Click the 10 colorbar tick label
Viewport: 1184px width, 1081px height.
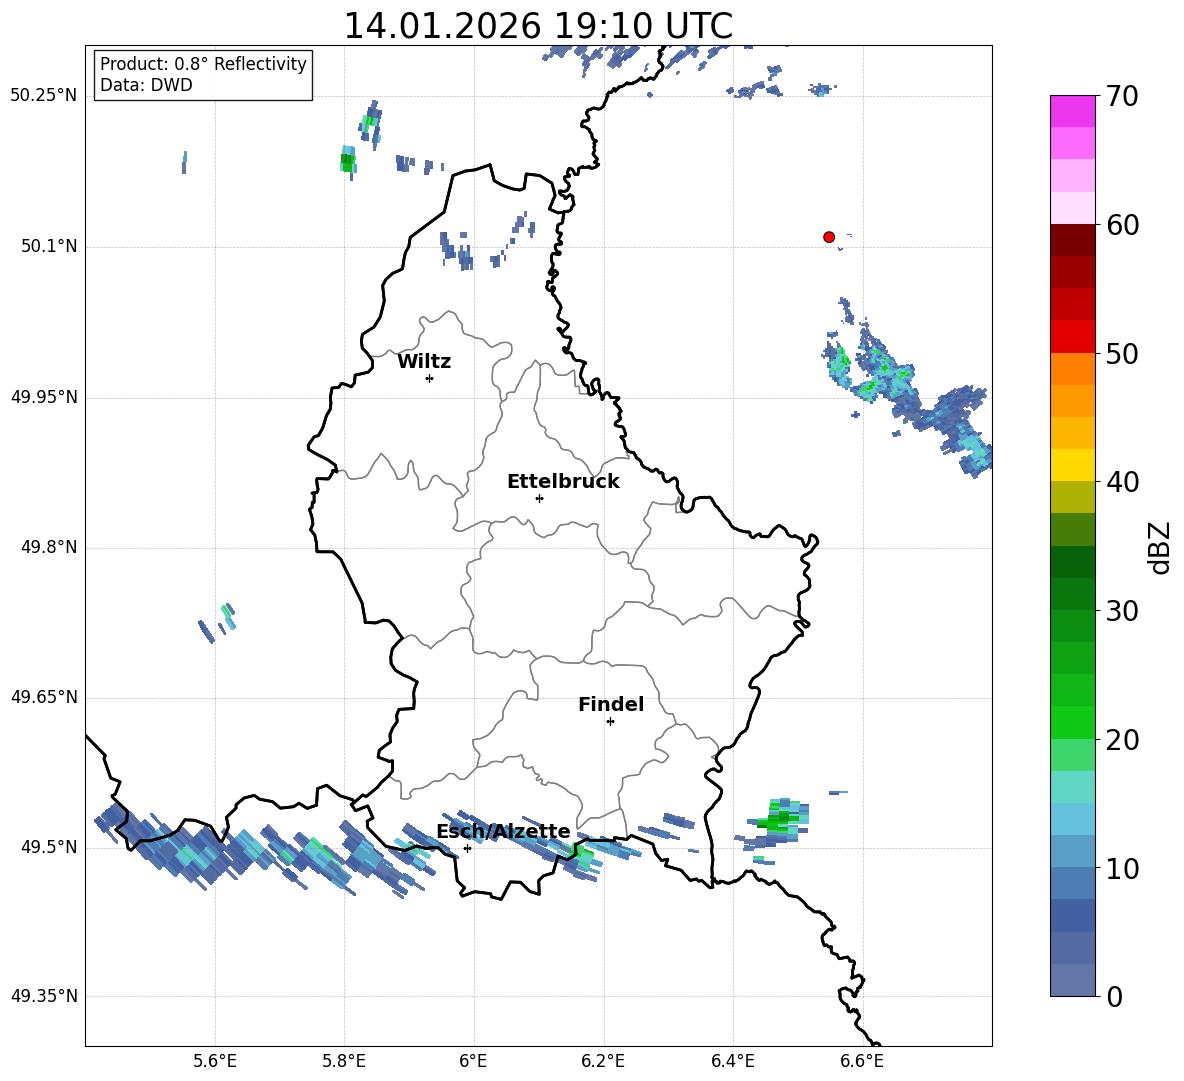coord(1123,868)
